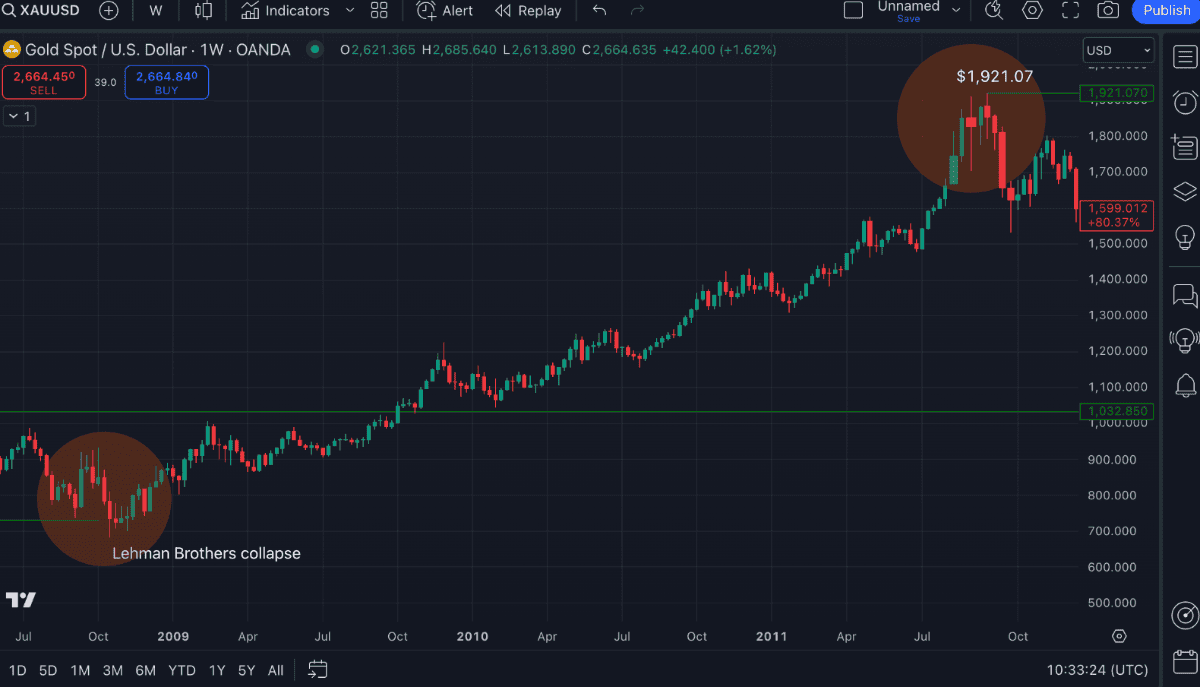Open the Indicators menu
This screenshot has width=1200, height=687.
pyautogui.click(x=285, y=11)
